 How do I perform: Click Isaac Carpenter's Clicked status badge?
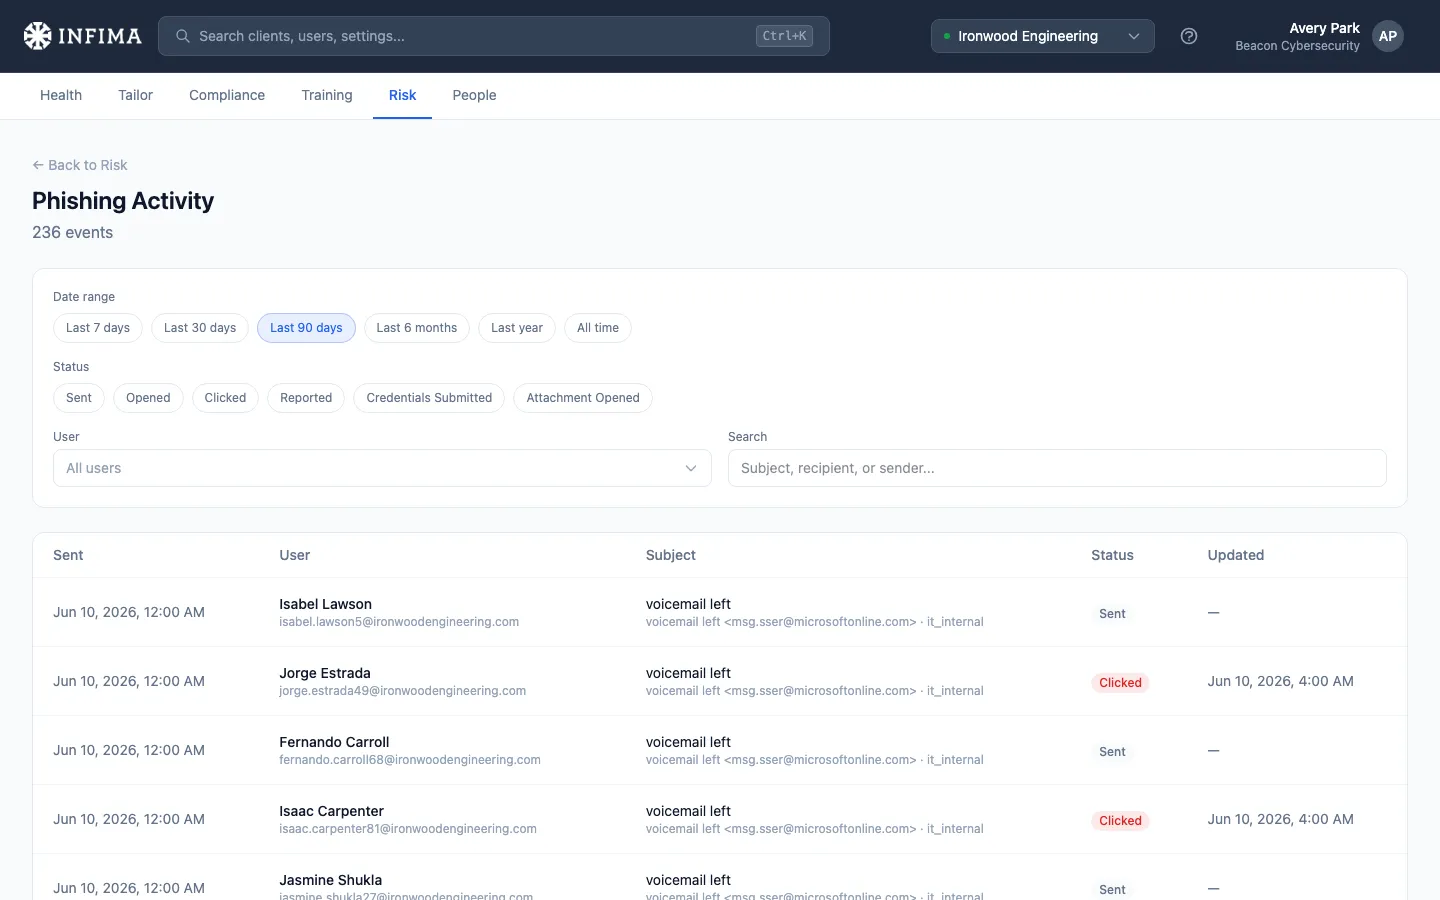[1120, 821]
